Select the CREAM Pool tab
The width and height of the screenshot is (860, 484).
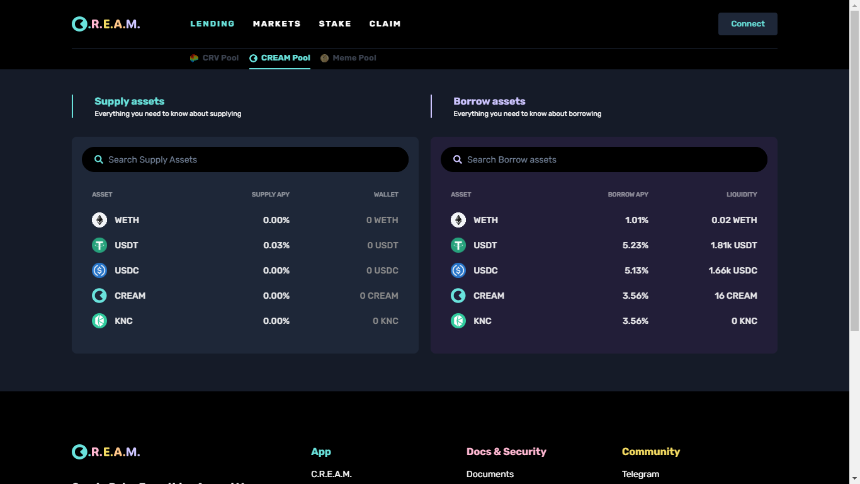coord(280,58)
